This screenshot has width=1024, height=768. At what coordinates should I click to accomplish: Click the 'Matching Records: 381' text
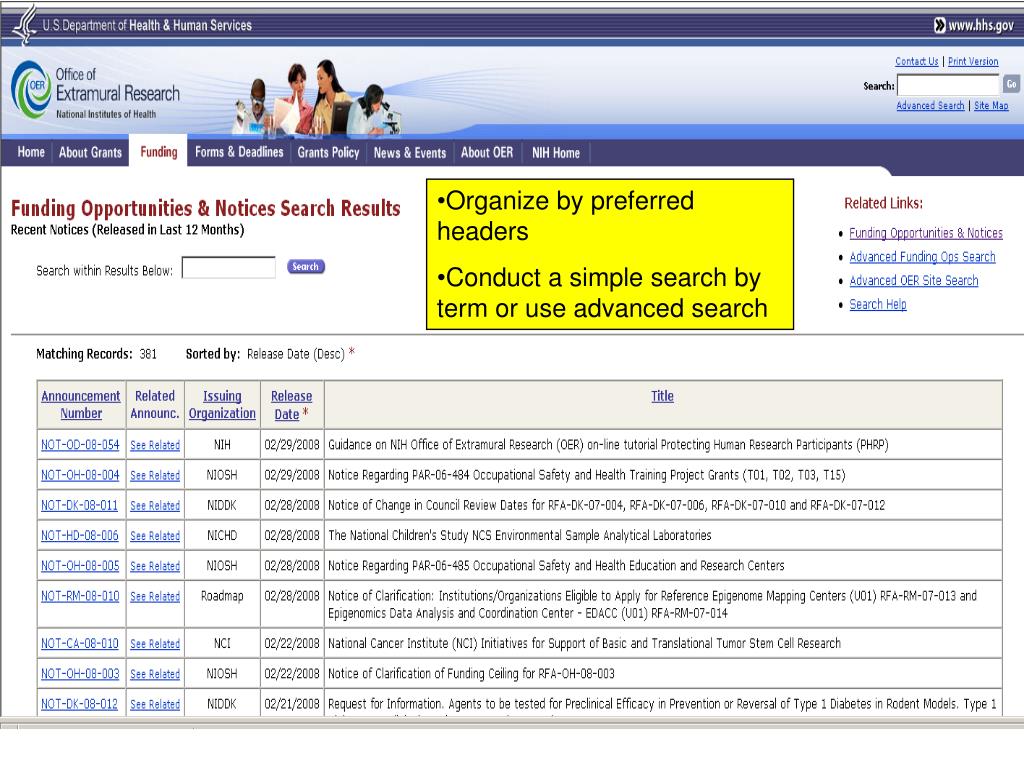97,354
